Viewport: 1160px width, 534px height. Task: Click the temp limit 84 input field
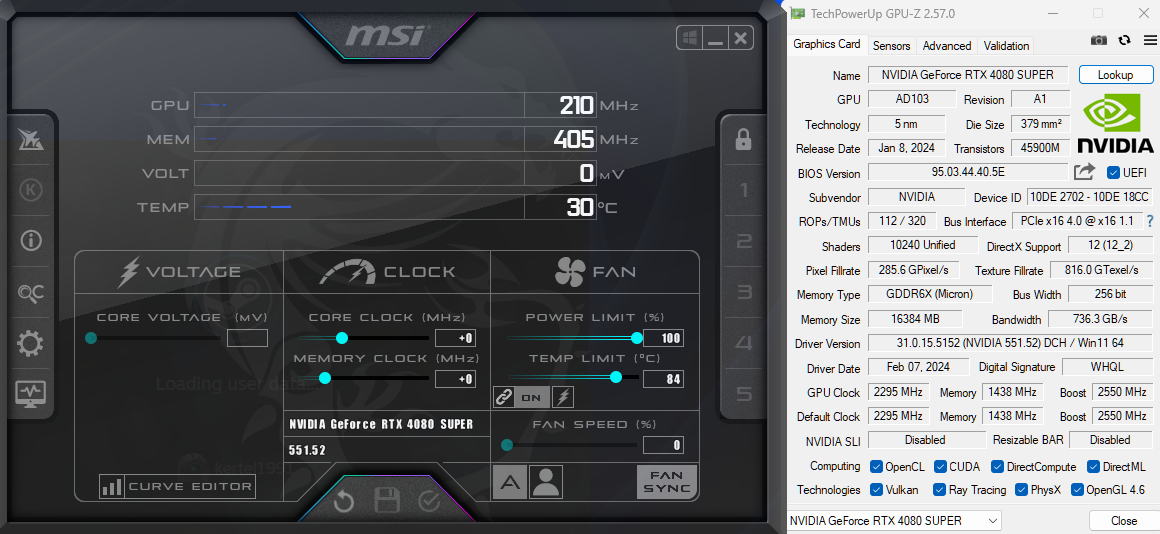663,379
